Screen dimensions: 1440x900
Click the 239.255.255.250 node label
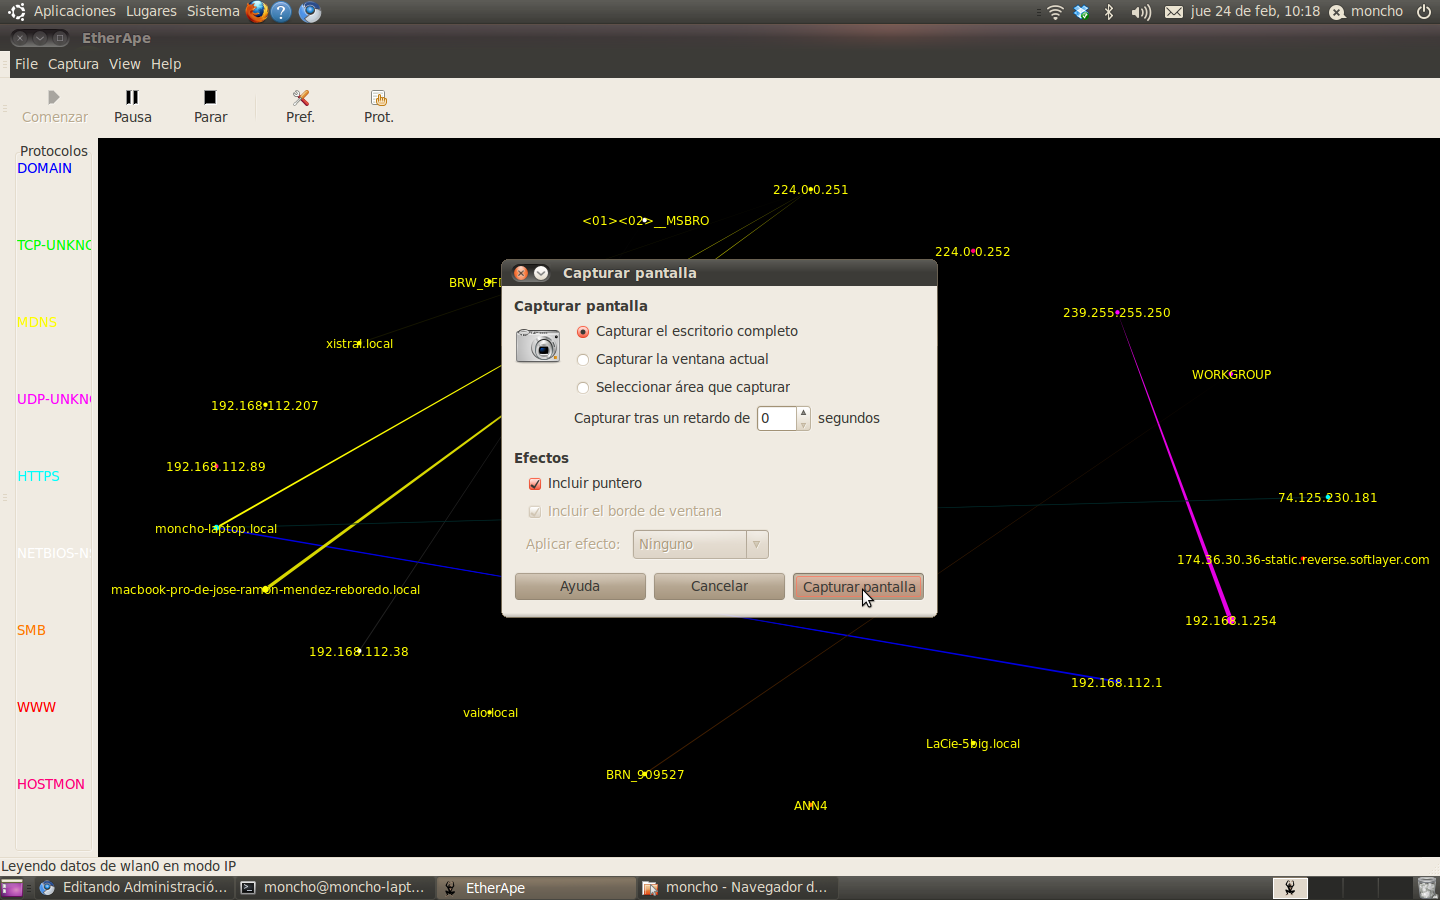pos(1116,312)
